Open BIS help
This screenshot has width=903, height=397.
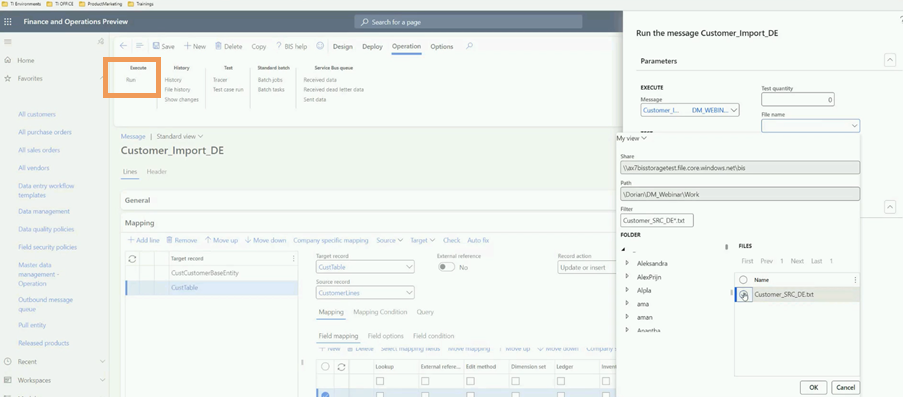click(x=291, y=47)
